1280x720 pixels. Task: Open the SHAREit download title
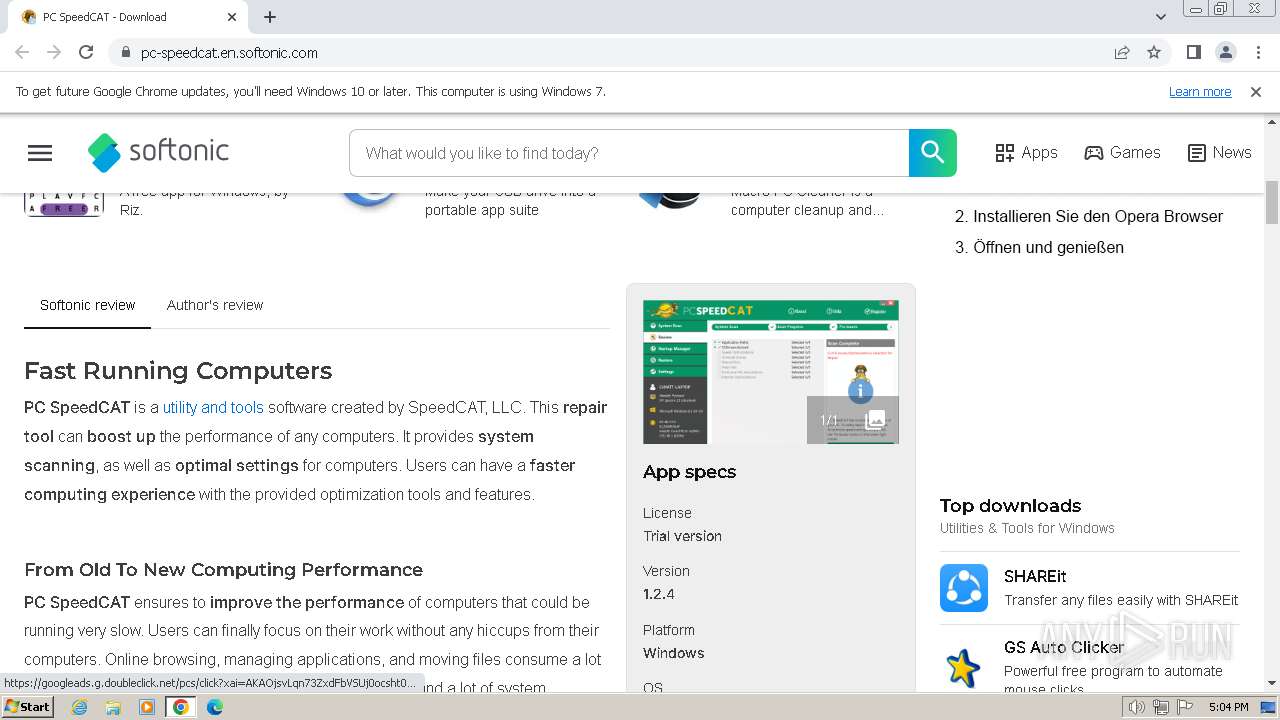tap(1035, 576)
